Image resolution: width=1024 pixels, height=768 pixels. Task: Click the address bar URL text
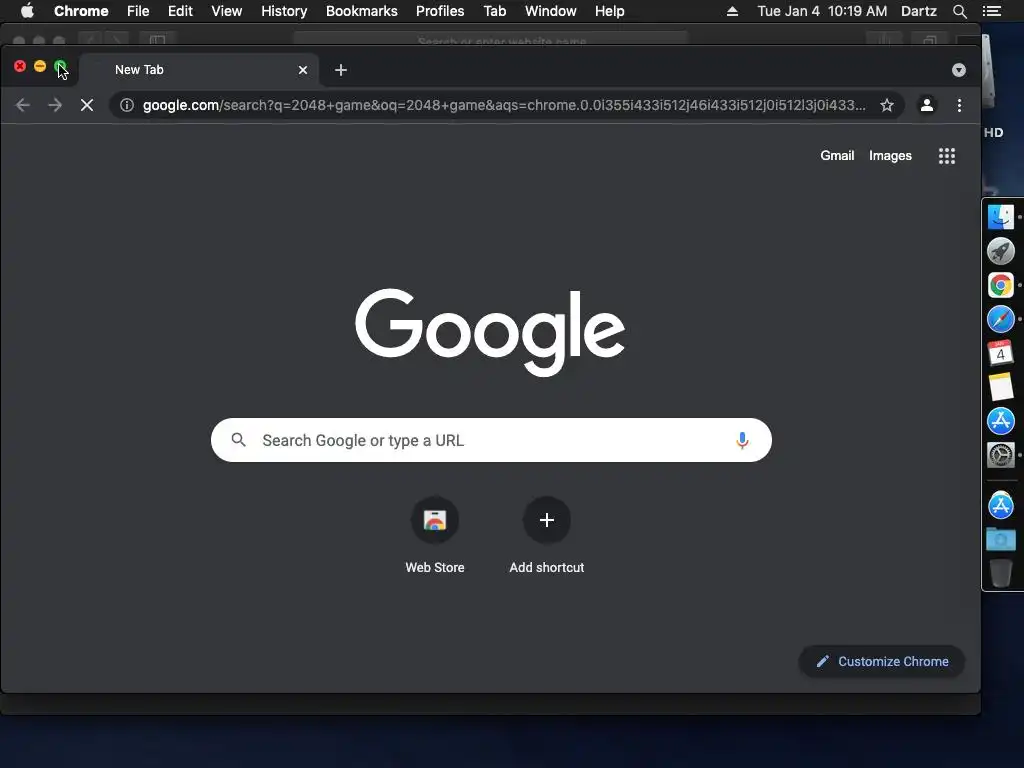point(504,105)
